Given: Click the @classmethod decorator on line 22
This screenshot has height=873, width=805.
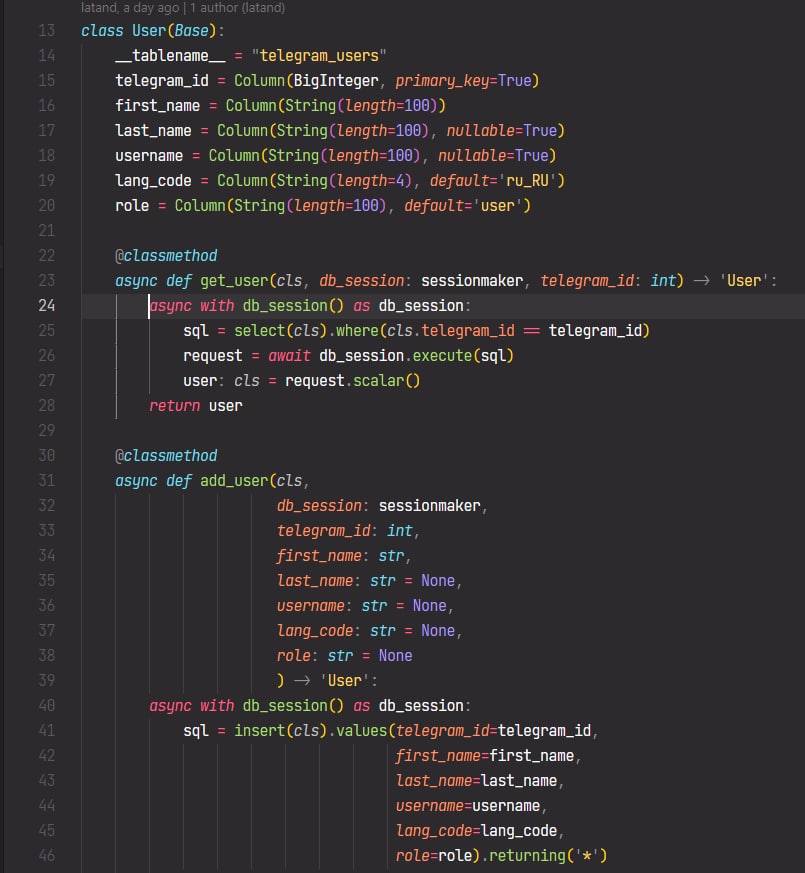Looking at the screenshot, I should (x=166, y=256).
